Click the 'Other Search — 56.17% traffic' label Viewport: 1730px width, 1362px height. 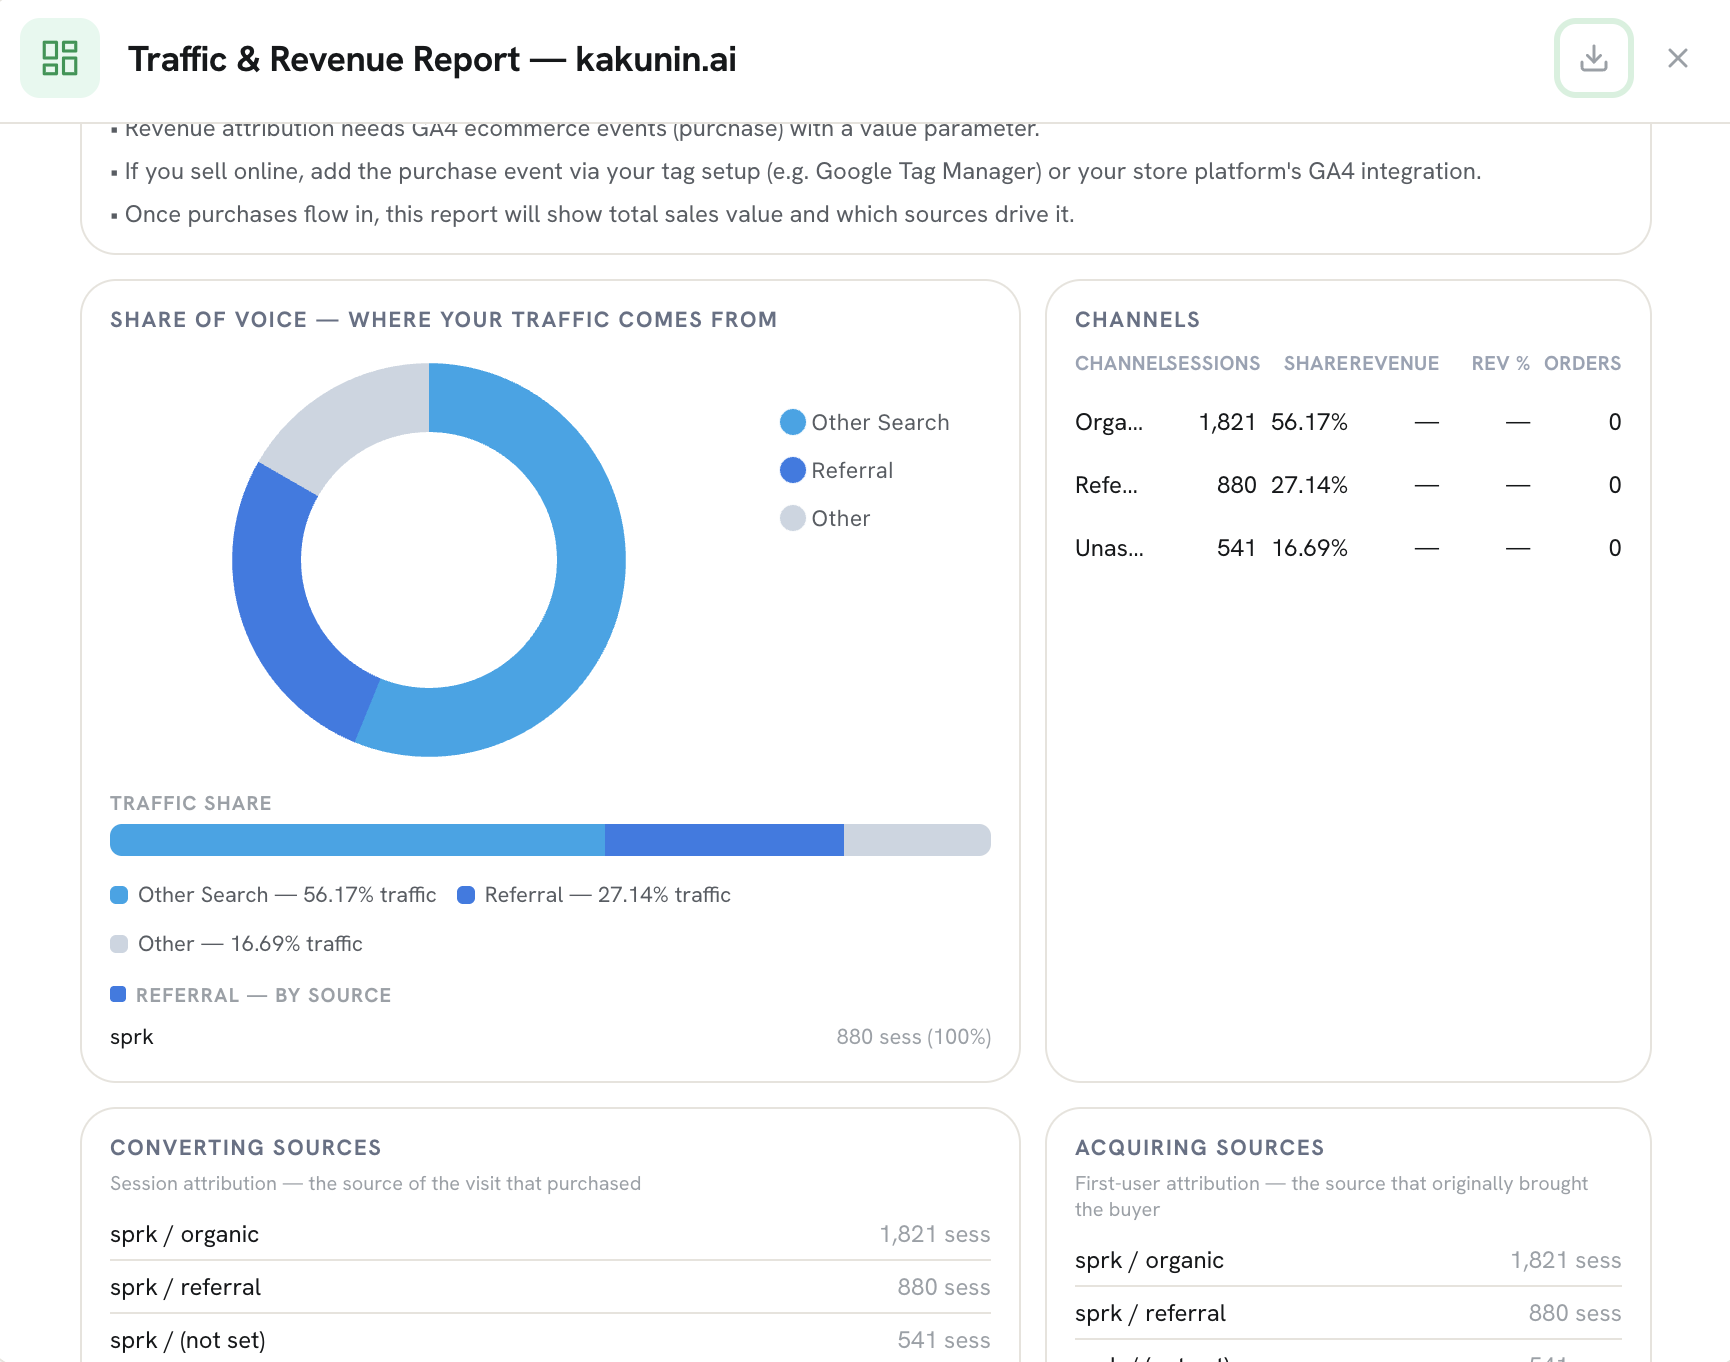pos(287,895)
